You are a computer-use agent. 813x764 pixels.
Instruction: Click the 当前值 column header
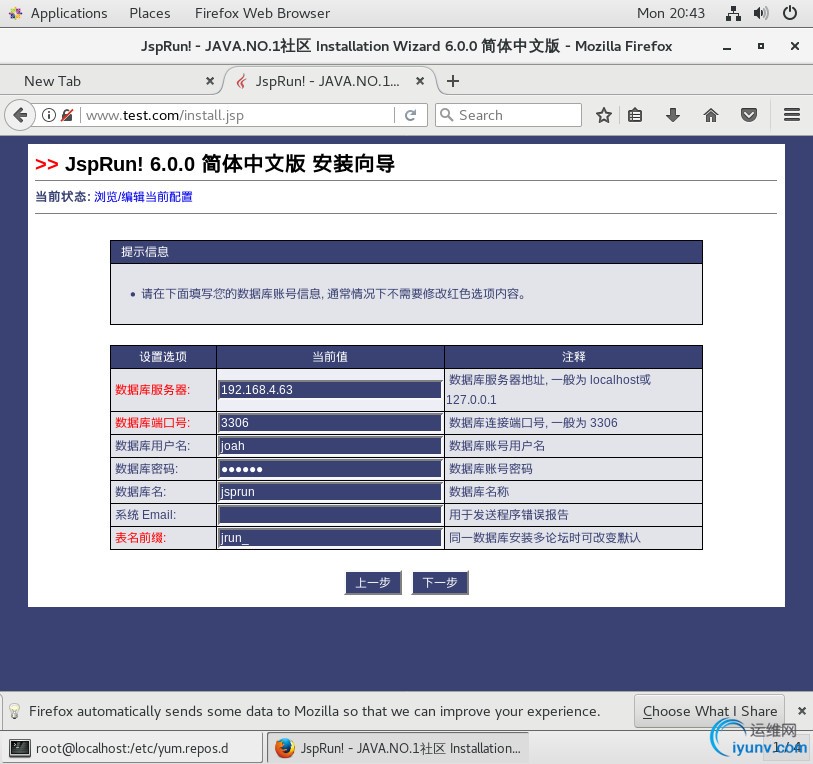pyautogui.click(x=330, y=357)
